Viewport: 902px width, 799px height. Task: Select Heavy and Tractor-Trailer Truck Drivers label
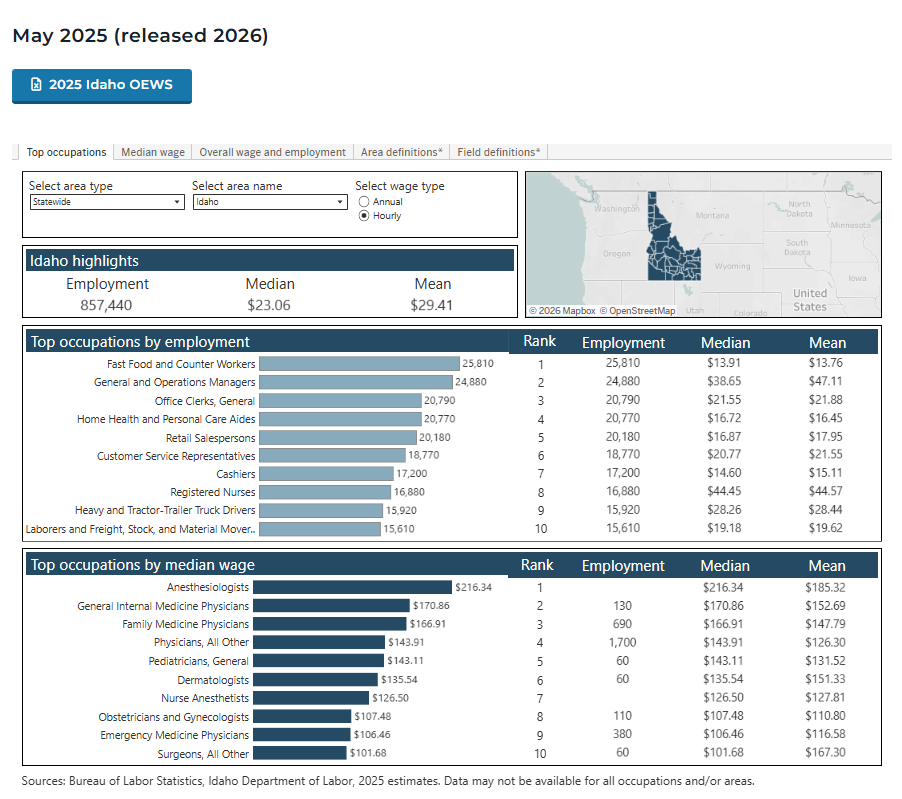click(x=165, y=510)
